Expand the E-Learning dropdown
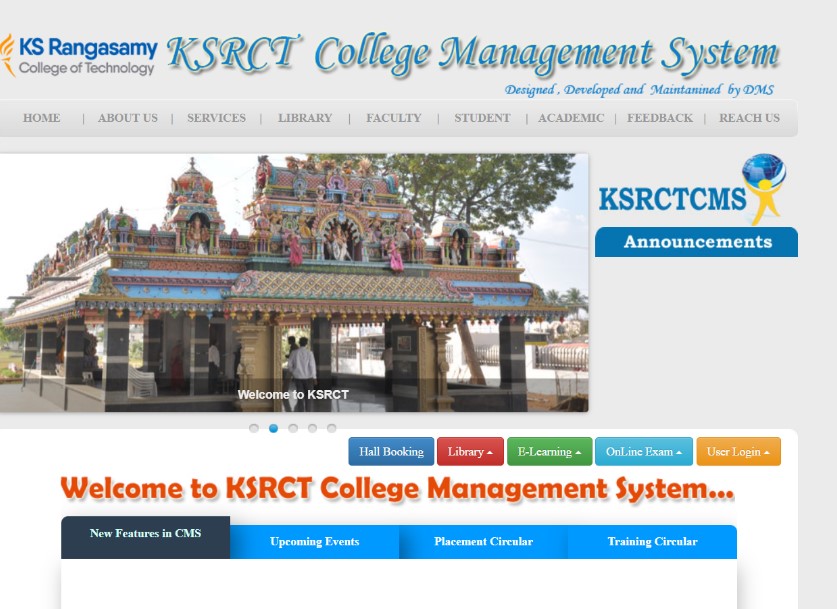Viewport: 837px width, 609px height. (549, 452)
